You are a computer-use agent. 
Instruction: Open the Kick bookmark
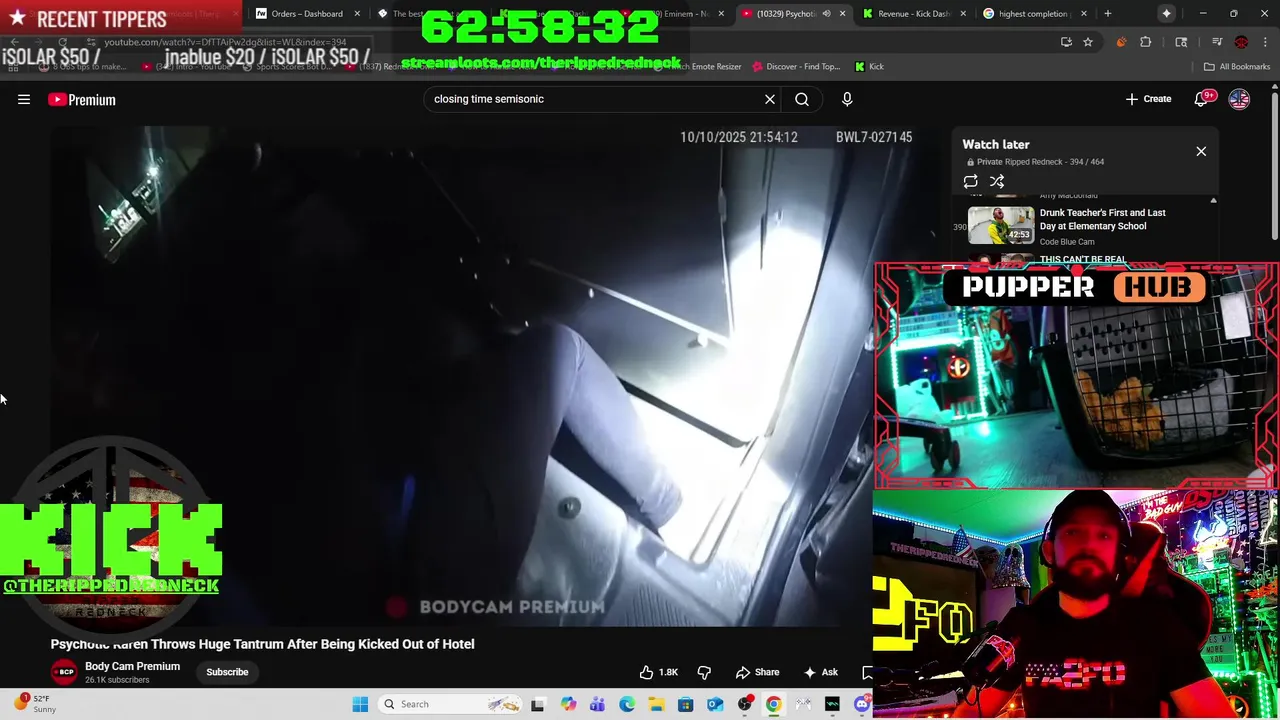(x=869, y=67)
